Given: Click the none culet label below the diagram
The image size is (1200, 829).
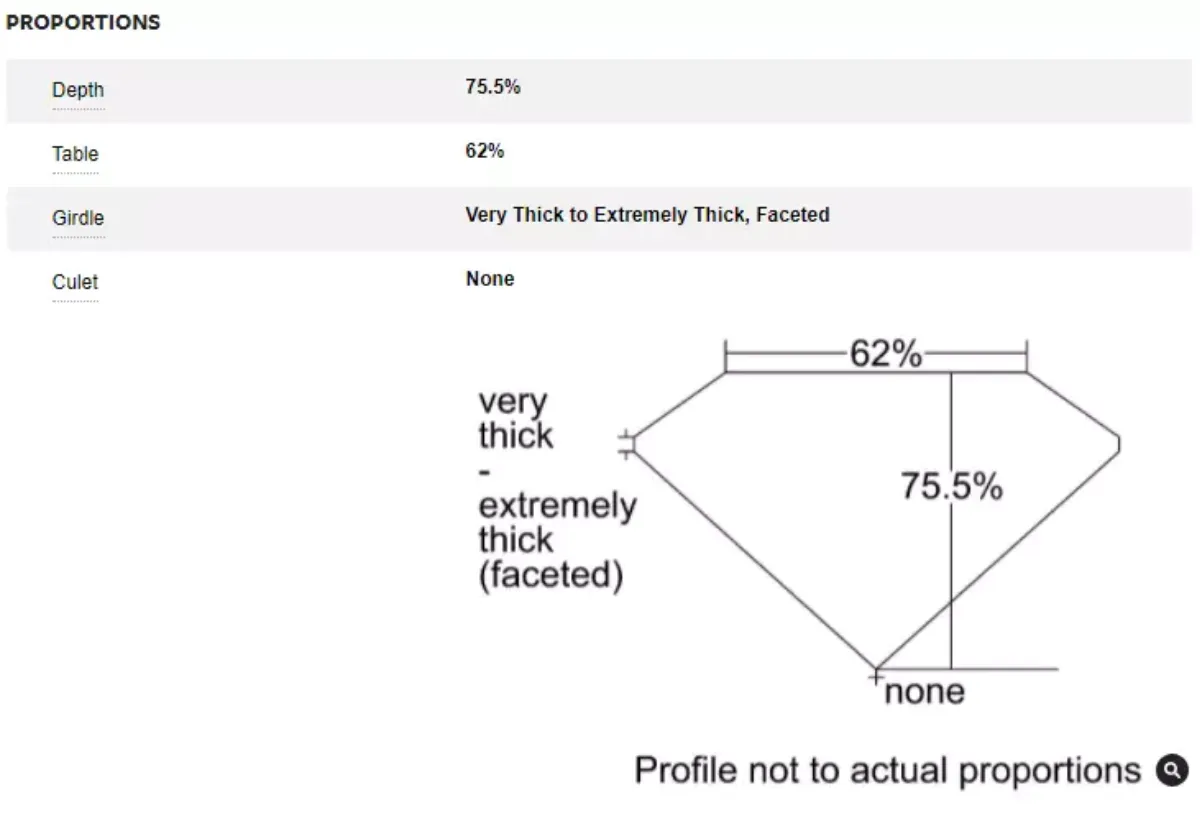Looking at the screenshot, I should pos(925,692).
